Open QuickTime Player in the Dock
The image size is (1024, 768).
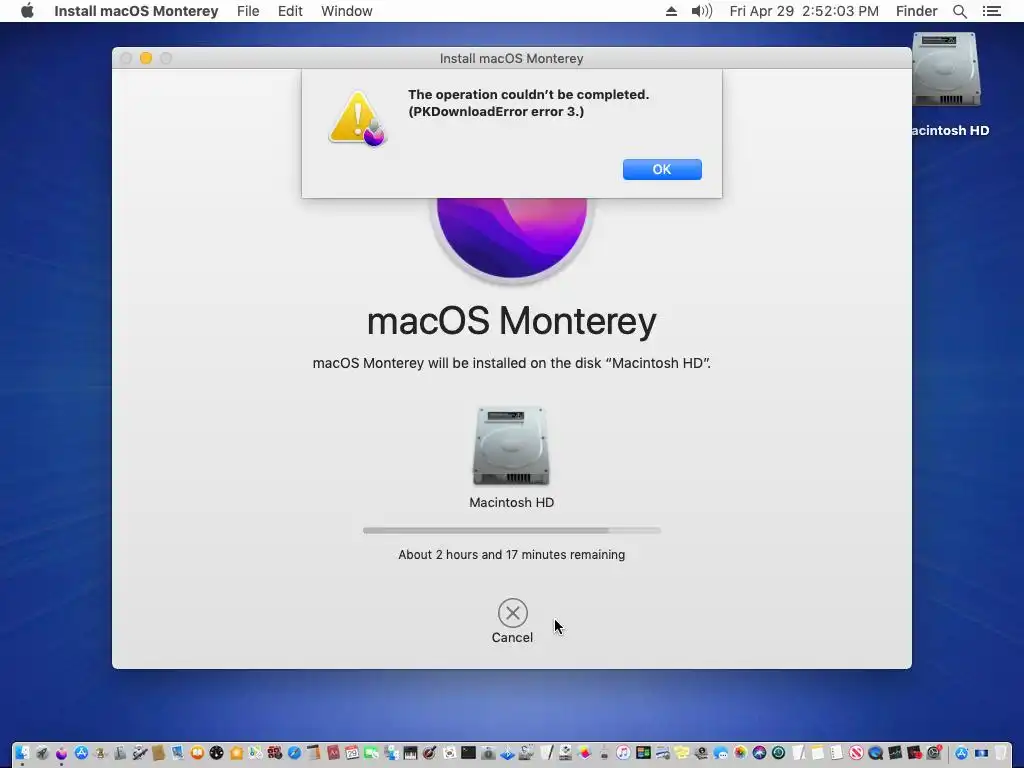[876, 753]
